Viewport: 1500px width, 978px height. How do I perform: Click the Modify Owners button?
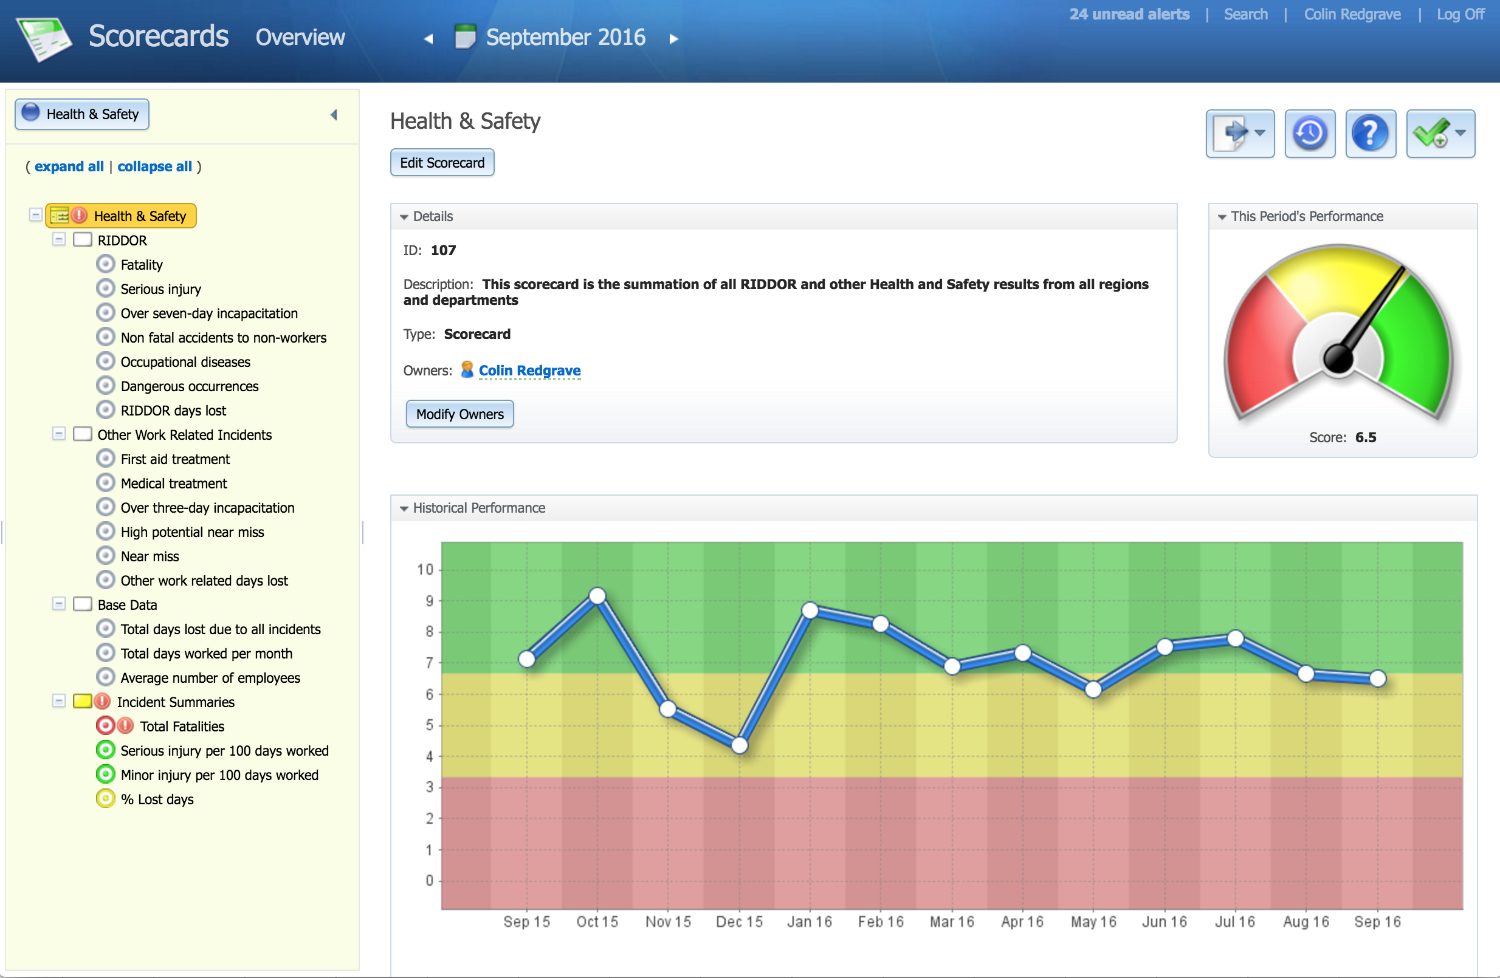coord(460,414)
